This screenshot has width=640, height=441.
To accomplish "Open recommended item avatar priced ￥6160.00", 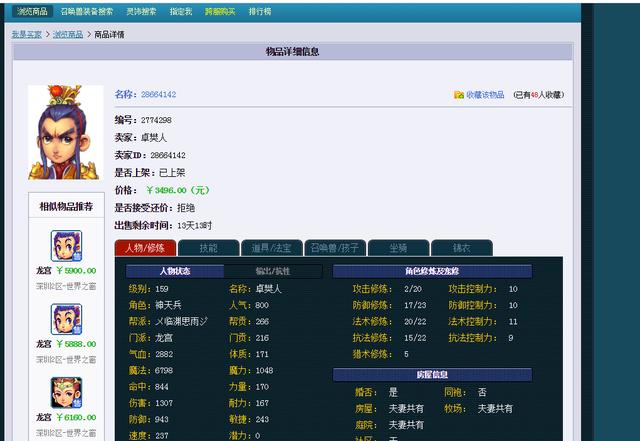I will point(66,393).
